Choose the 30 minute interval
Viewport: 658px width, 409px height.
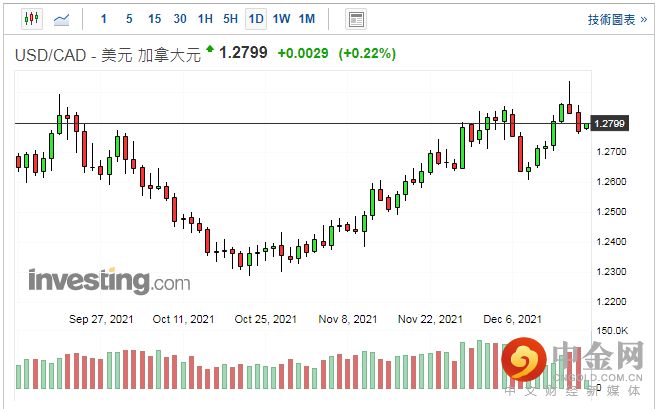(x=180, y=19)
